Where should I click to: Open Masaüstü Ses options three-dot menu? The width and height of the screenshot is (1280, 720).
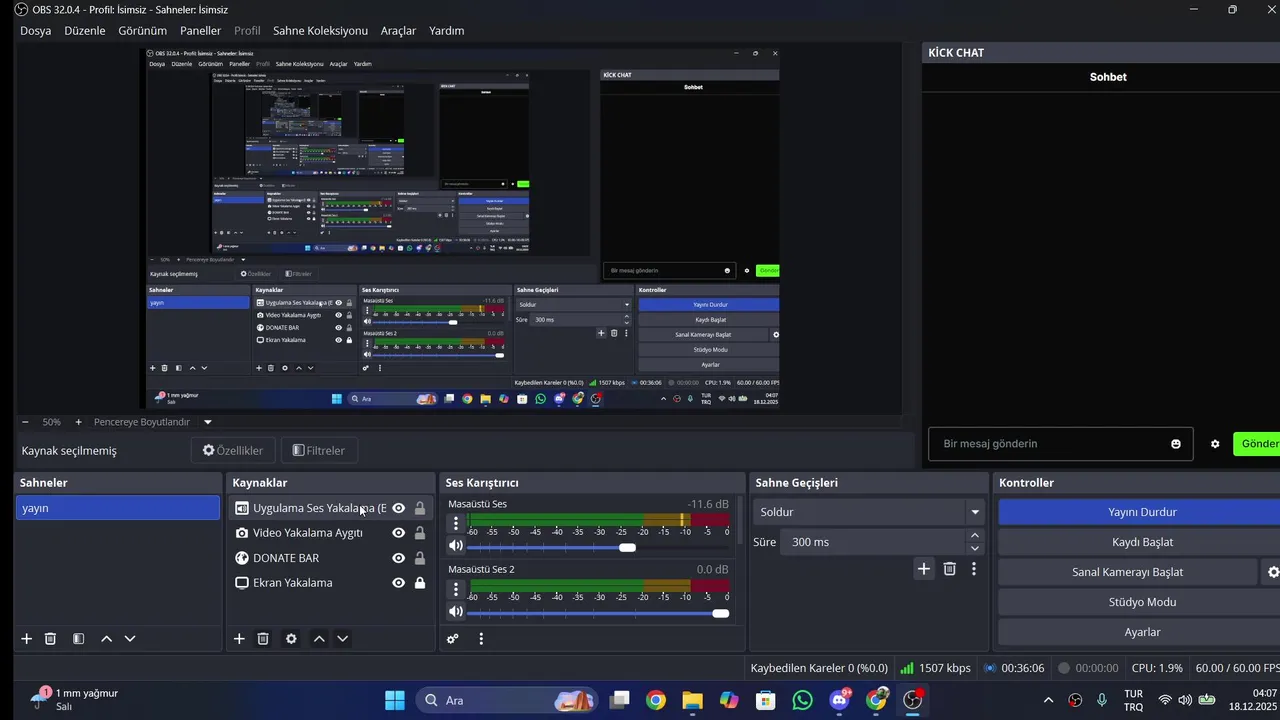456,523
